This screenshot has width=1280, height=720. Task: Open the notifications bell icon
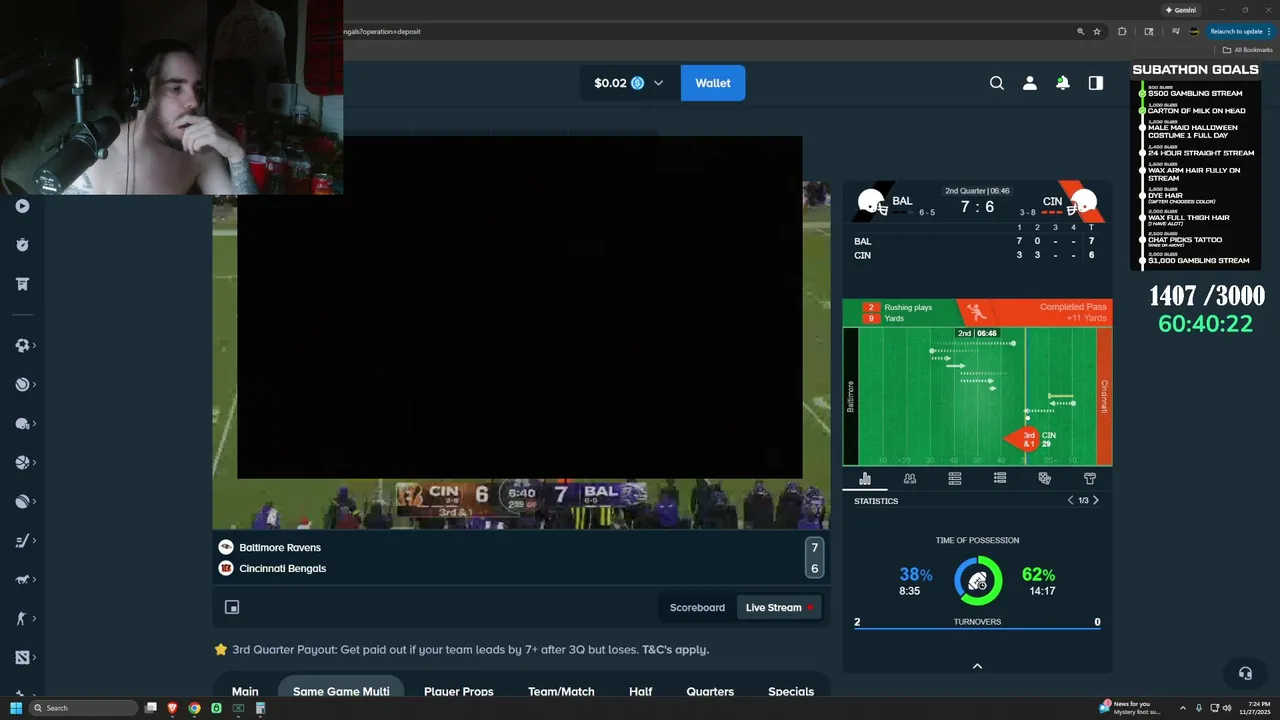(1063, 83)
